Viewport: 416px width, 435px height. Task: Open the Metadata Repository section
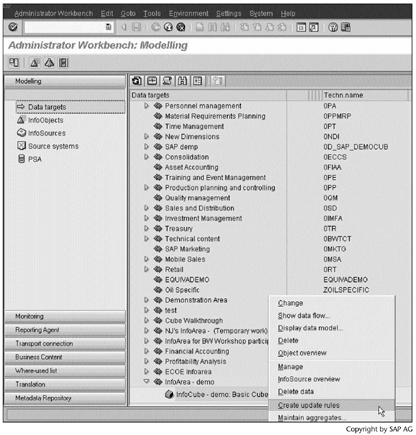point(65,398)
